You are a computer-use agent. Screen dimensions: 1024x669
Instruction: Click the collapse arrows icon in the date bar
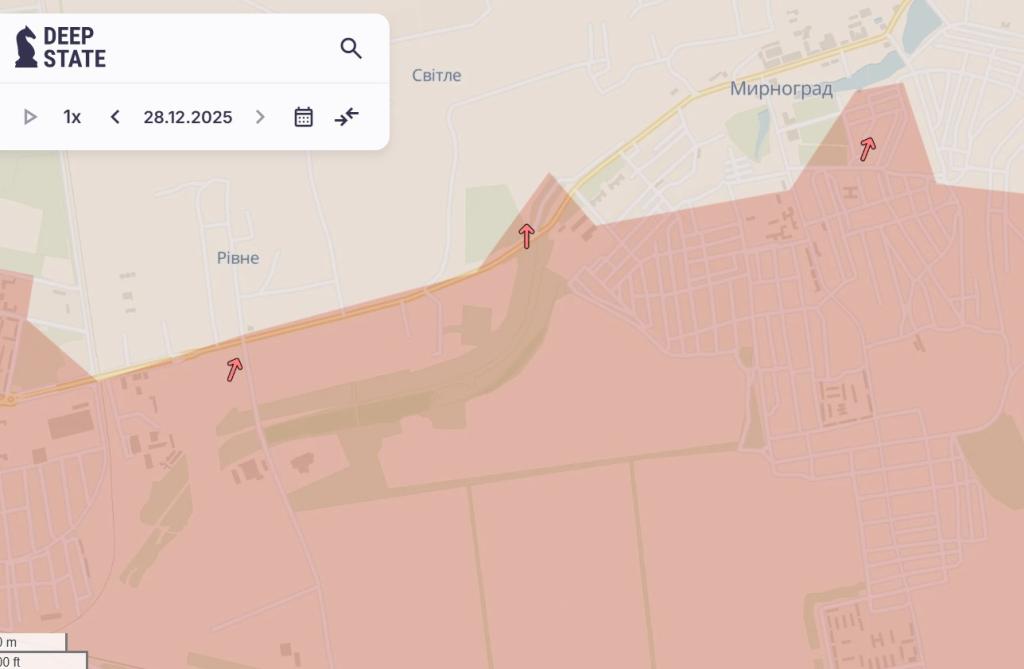click(x=347, y=117)
